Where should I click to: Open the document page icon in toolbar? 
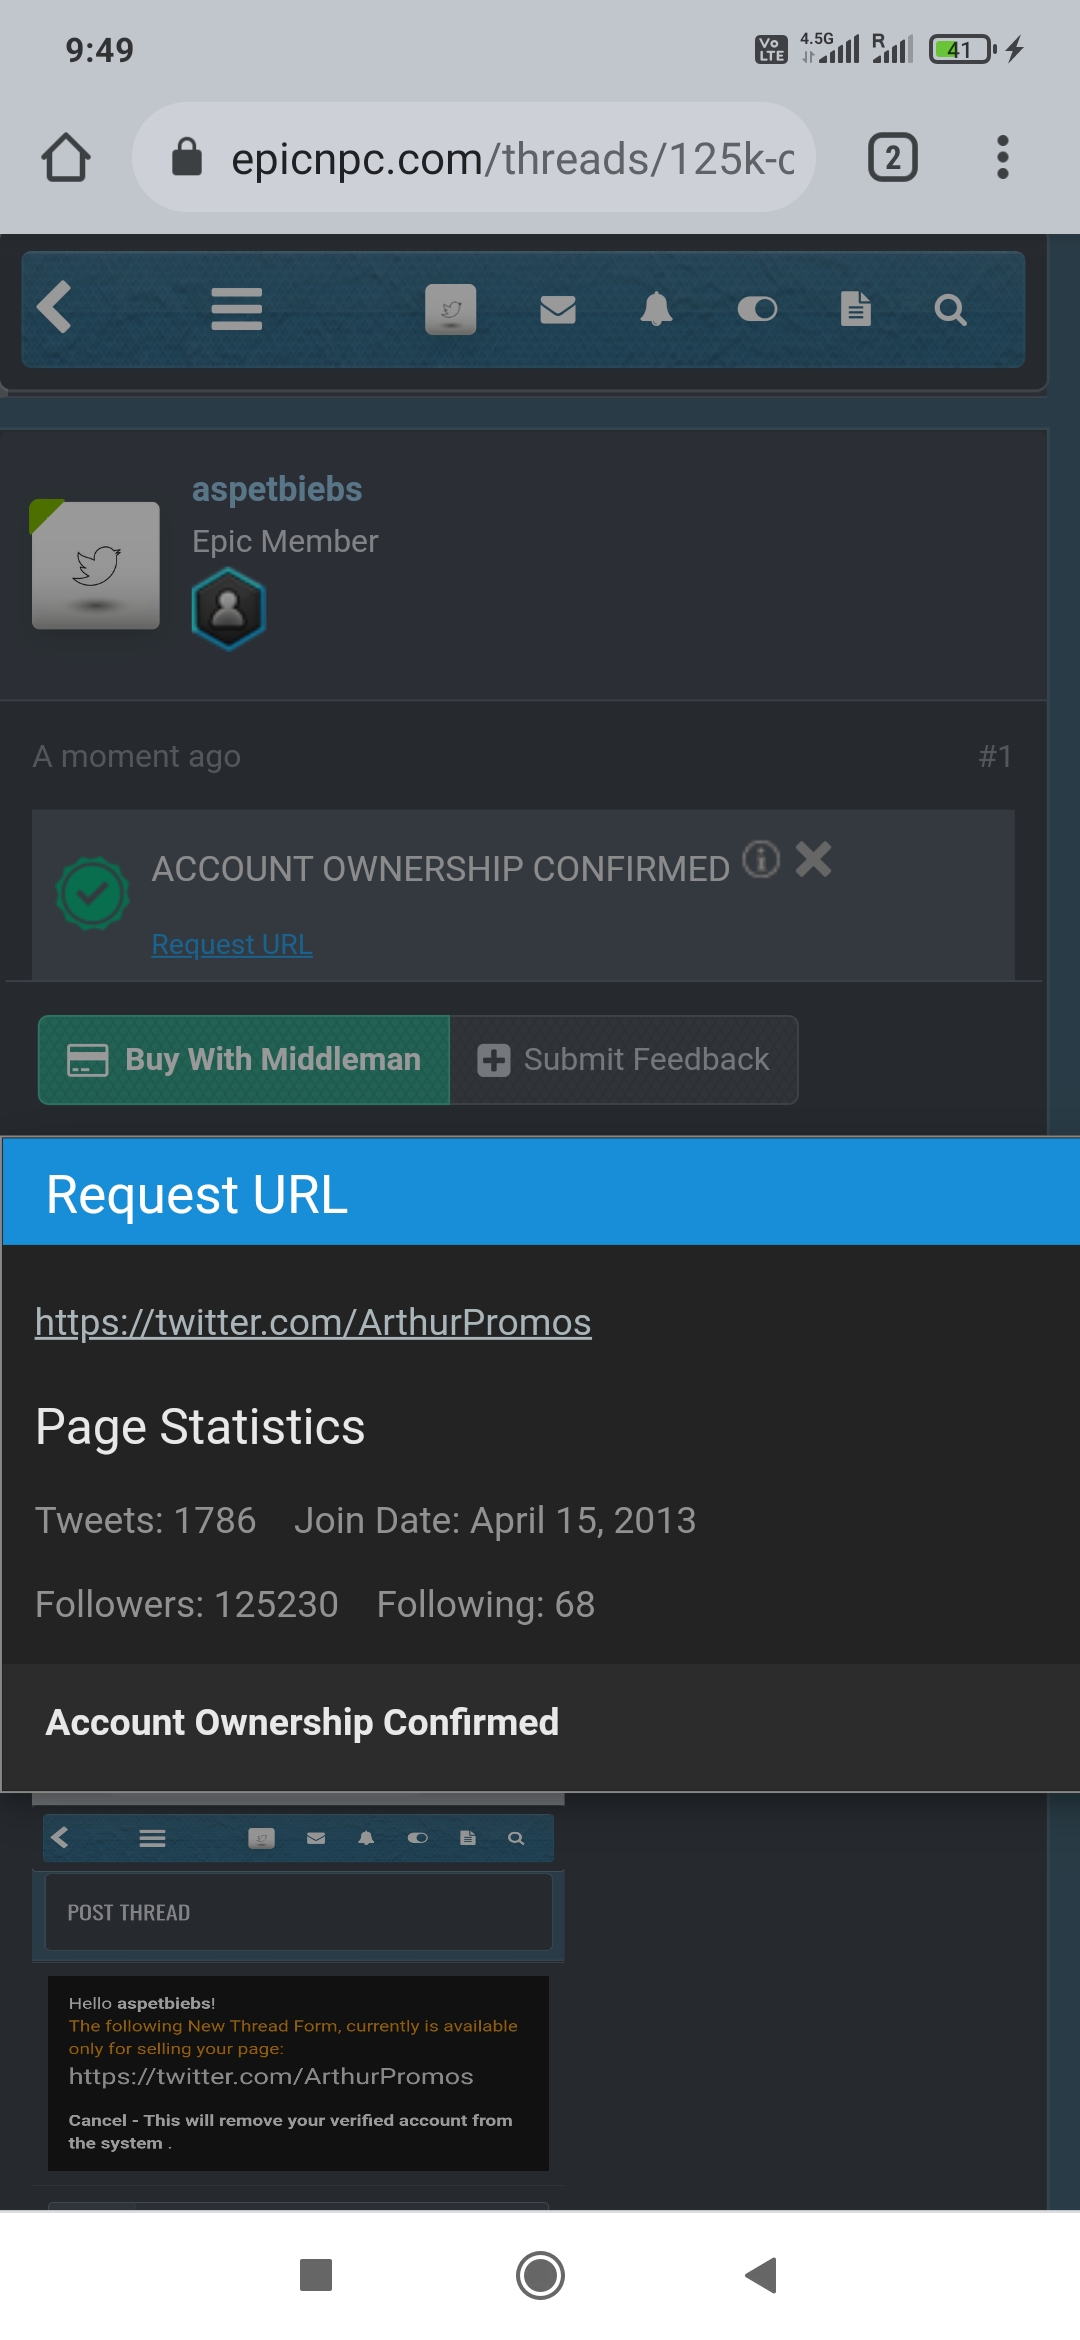[856, 309]
